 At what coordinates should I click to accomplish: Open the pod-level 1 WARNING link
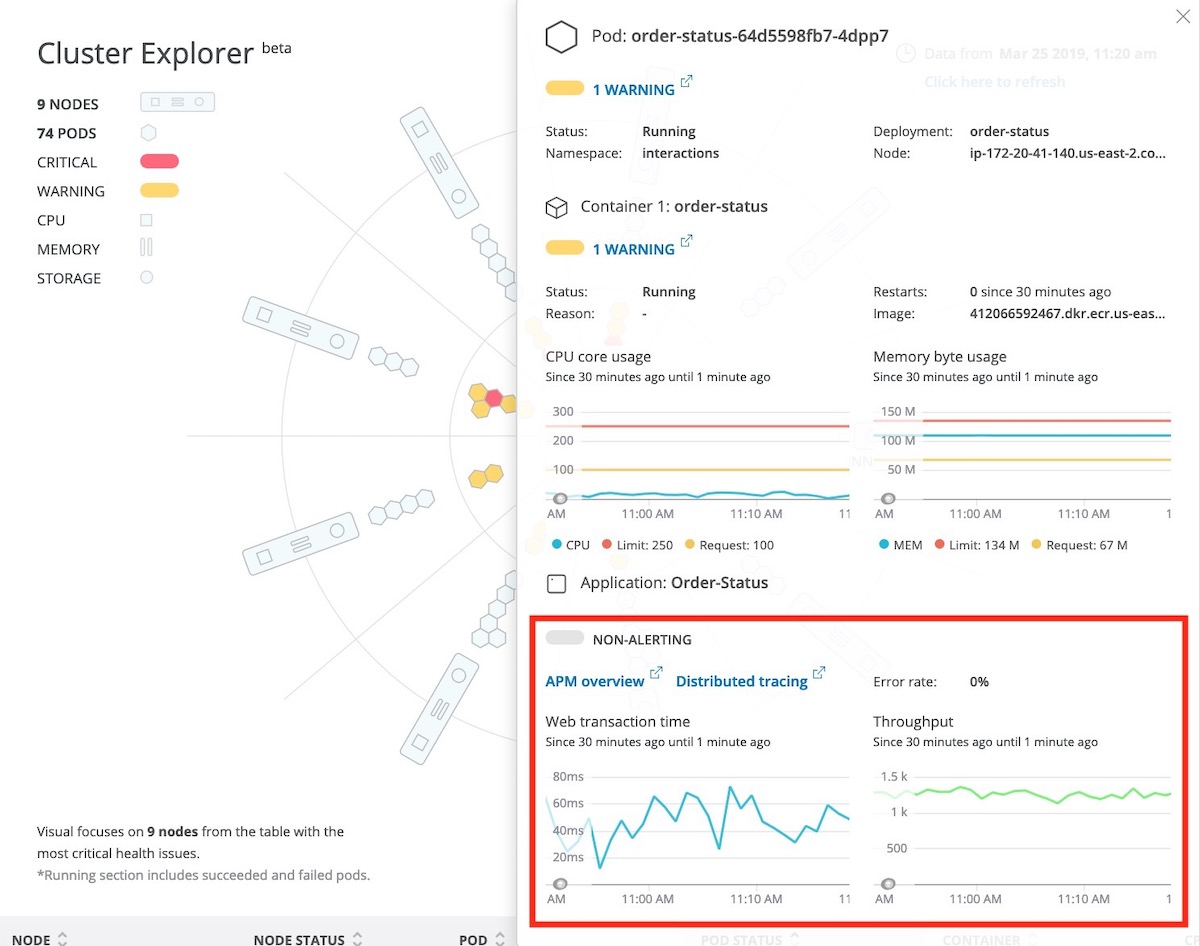point(633,90)
